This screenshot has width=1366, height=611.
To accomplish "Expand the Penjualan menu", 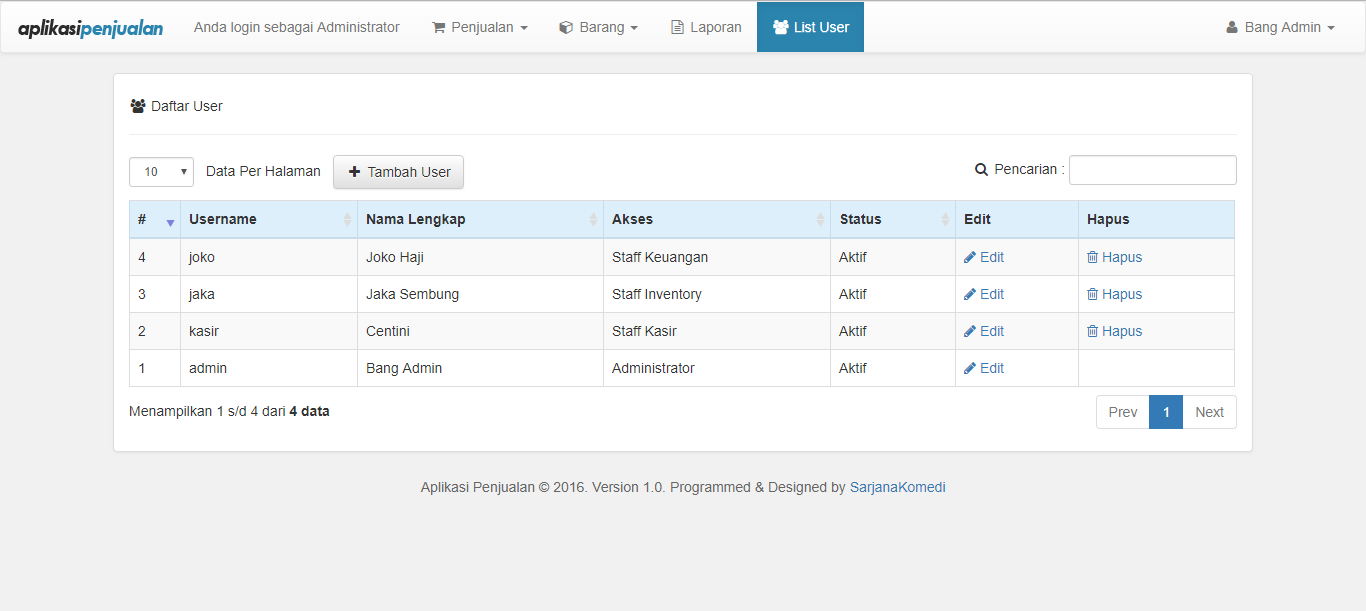I will (x=479, y=27).
